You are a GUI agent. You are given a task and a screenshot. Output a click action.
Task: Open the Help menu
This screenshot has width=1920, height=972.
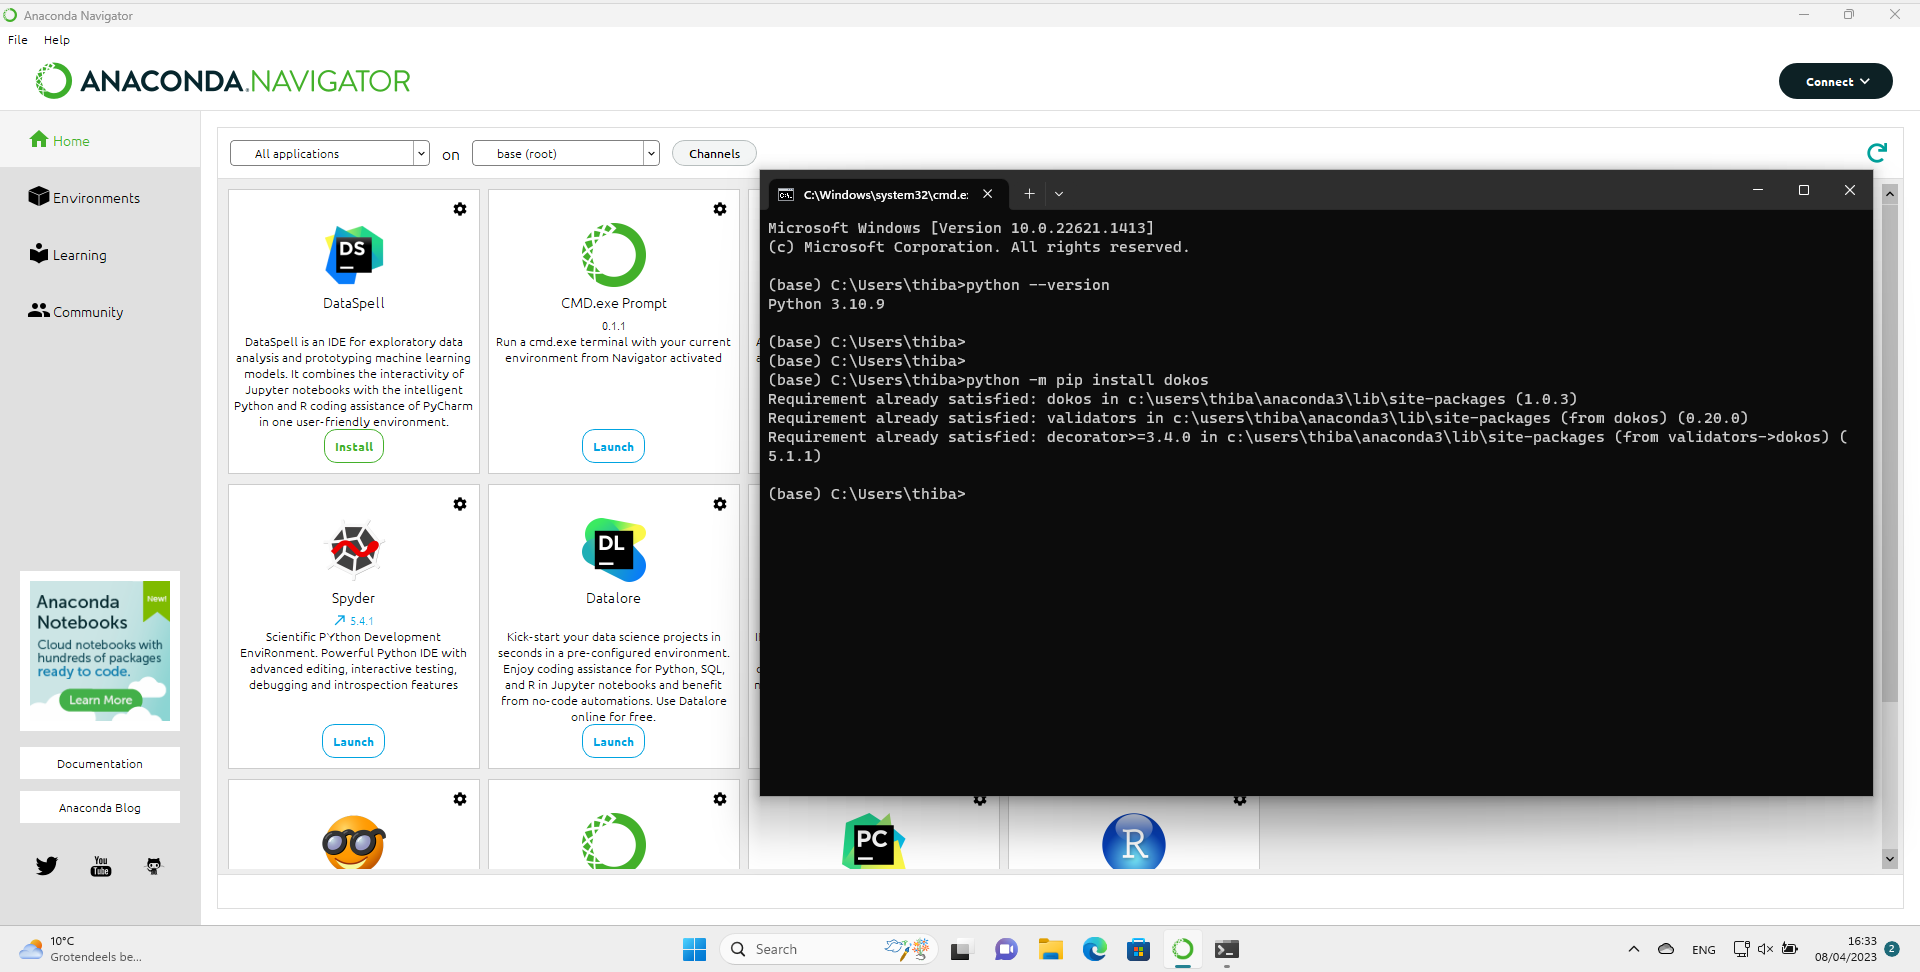point(57,40)
